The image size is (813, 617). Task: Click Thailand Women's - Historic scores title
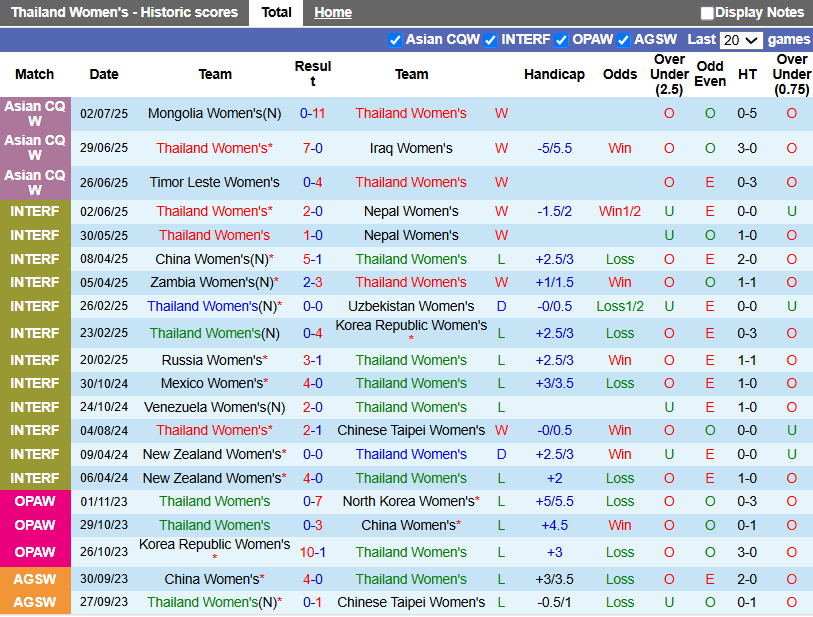click(x=124, y=12)
